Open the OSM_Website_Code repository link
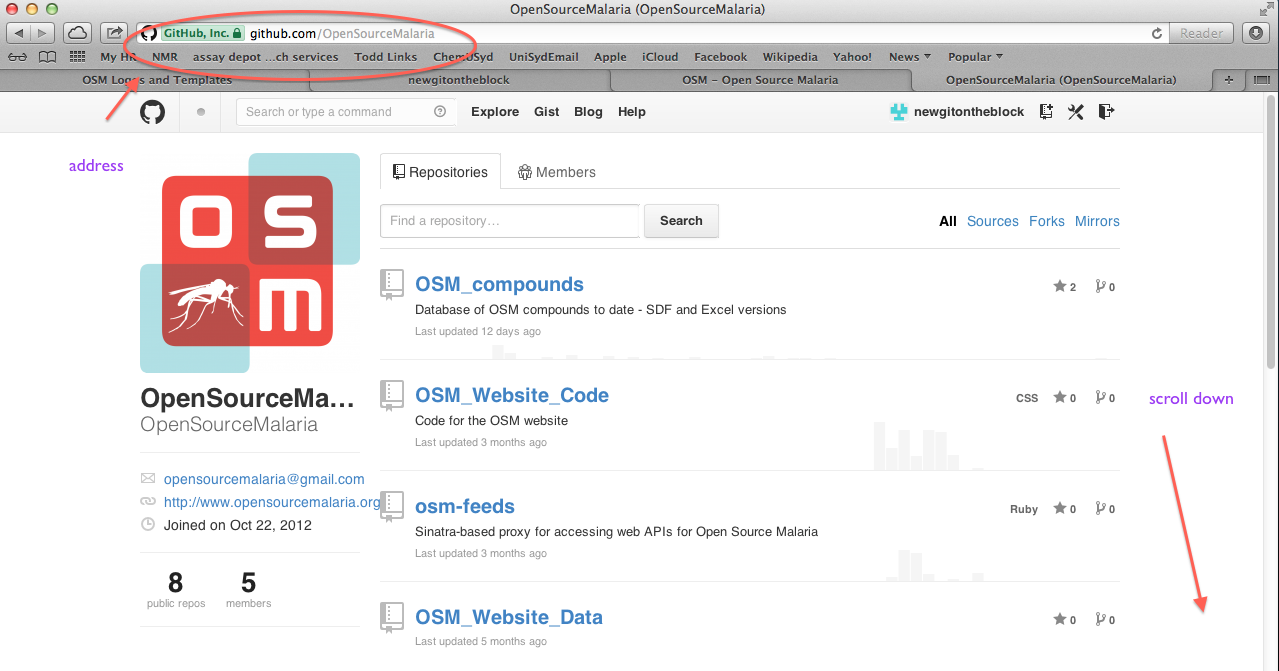This screenshot has width=1279, height=671. pos(512,395)
